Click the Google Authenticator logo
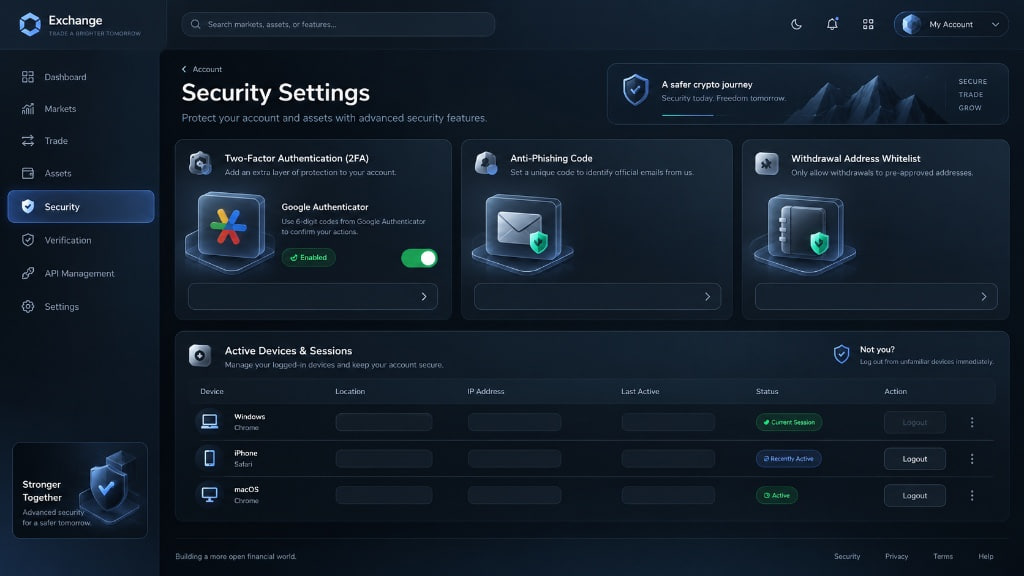The image size is (1024, 576). 229,227
